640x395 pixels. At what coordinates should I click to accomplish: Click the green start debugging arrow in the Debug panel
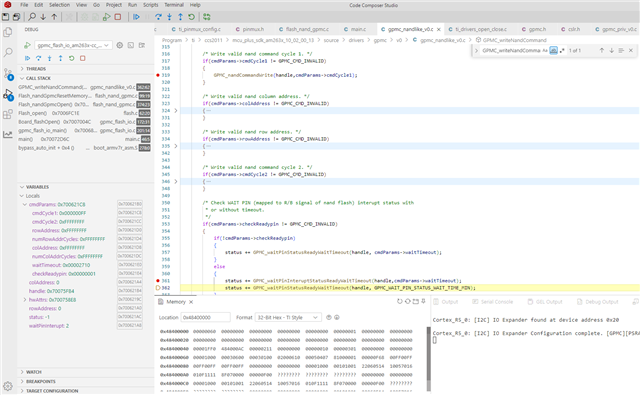27,45
